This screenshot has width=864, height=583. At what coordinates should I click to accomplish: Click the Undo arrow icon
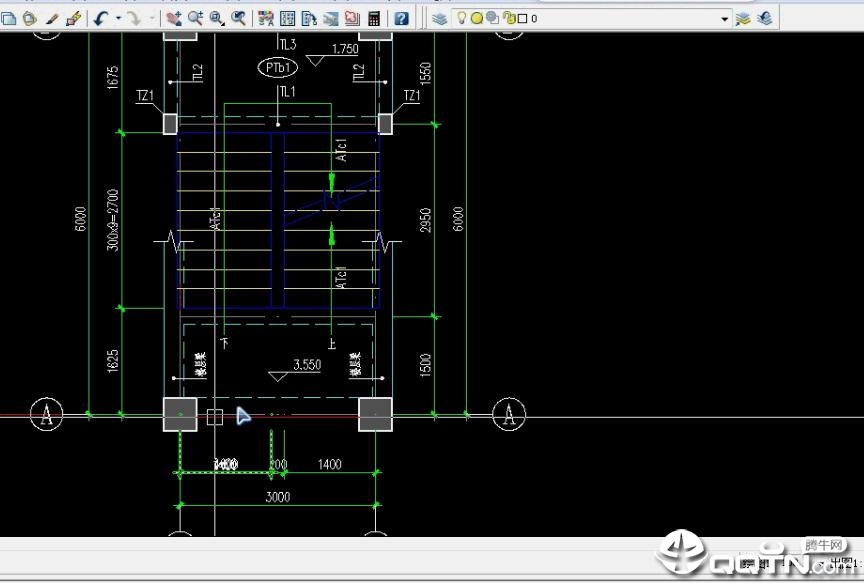(x=102, y=18)
